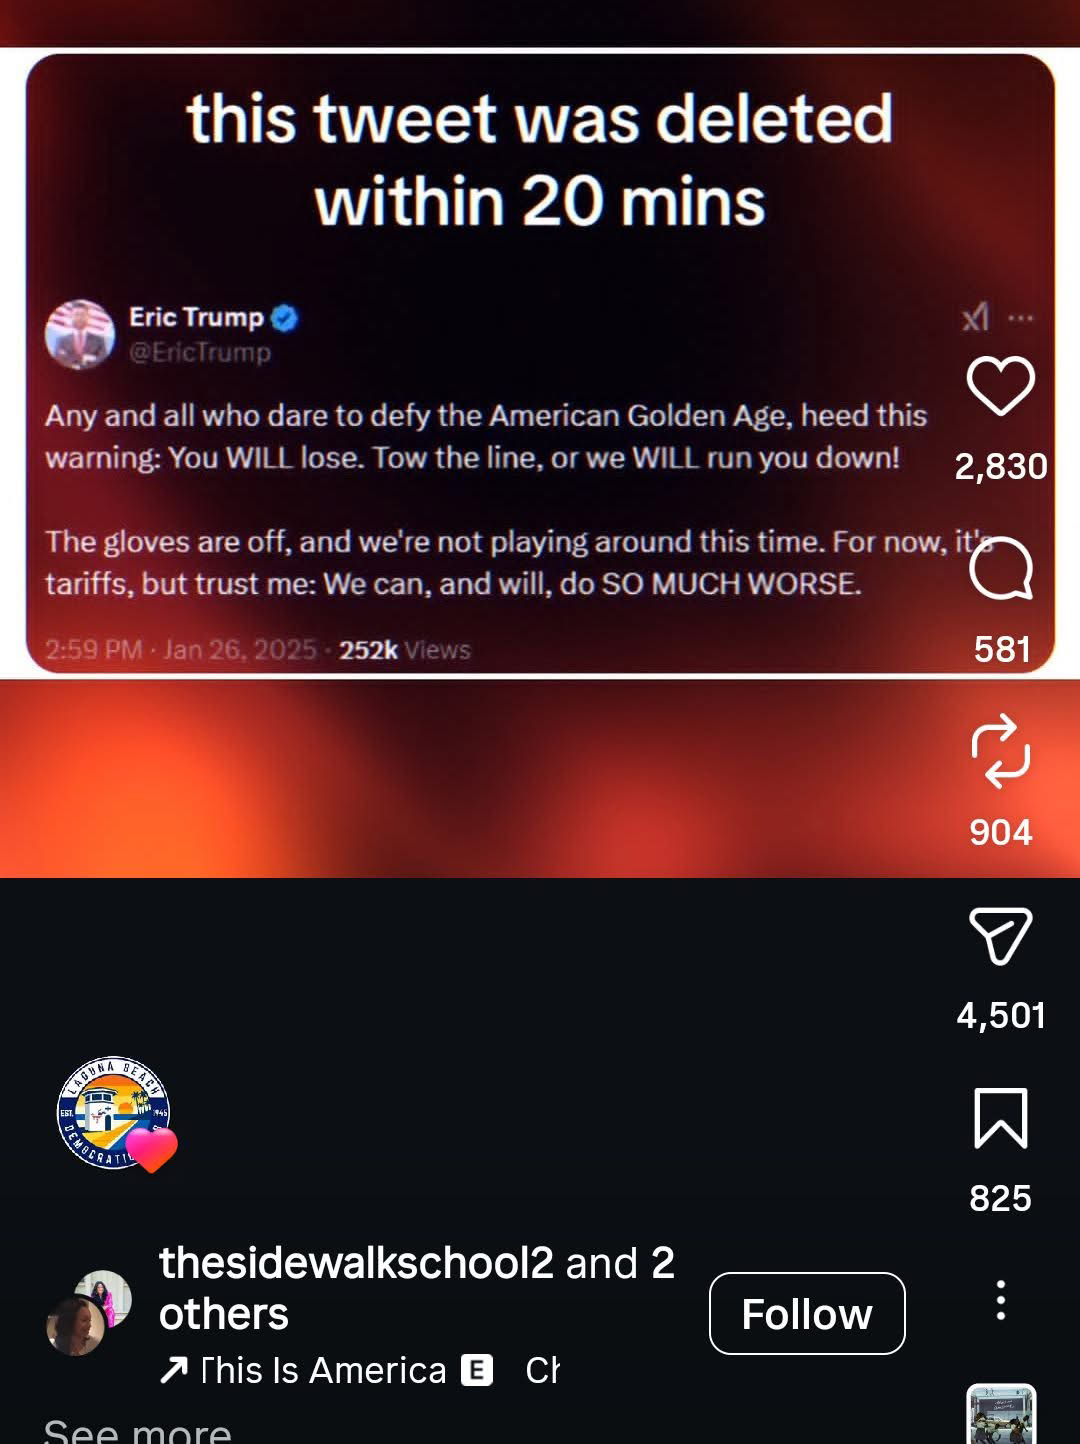Click Eric Trump profile picture in tweet
The height and width of the screenshot is (1444, 1080).
tap(80, 334)
